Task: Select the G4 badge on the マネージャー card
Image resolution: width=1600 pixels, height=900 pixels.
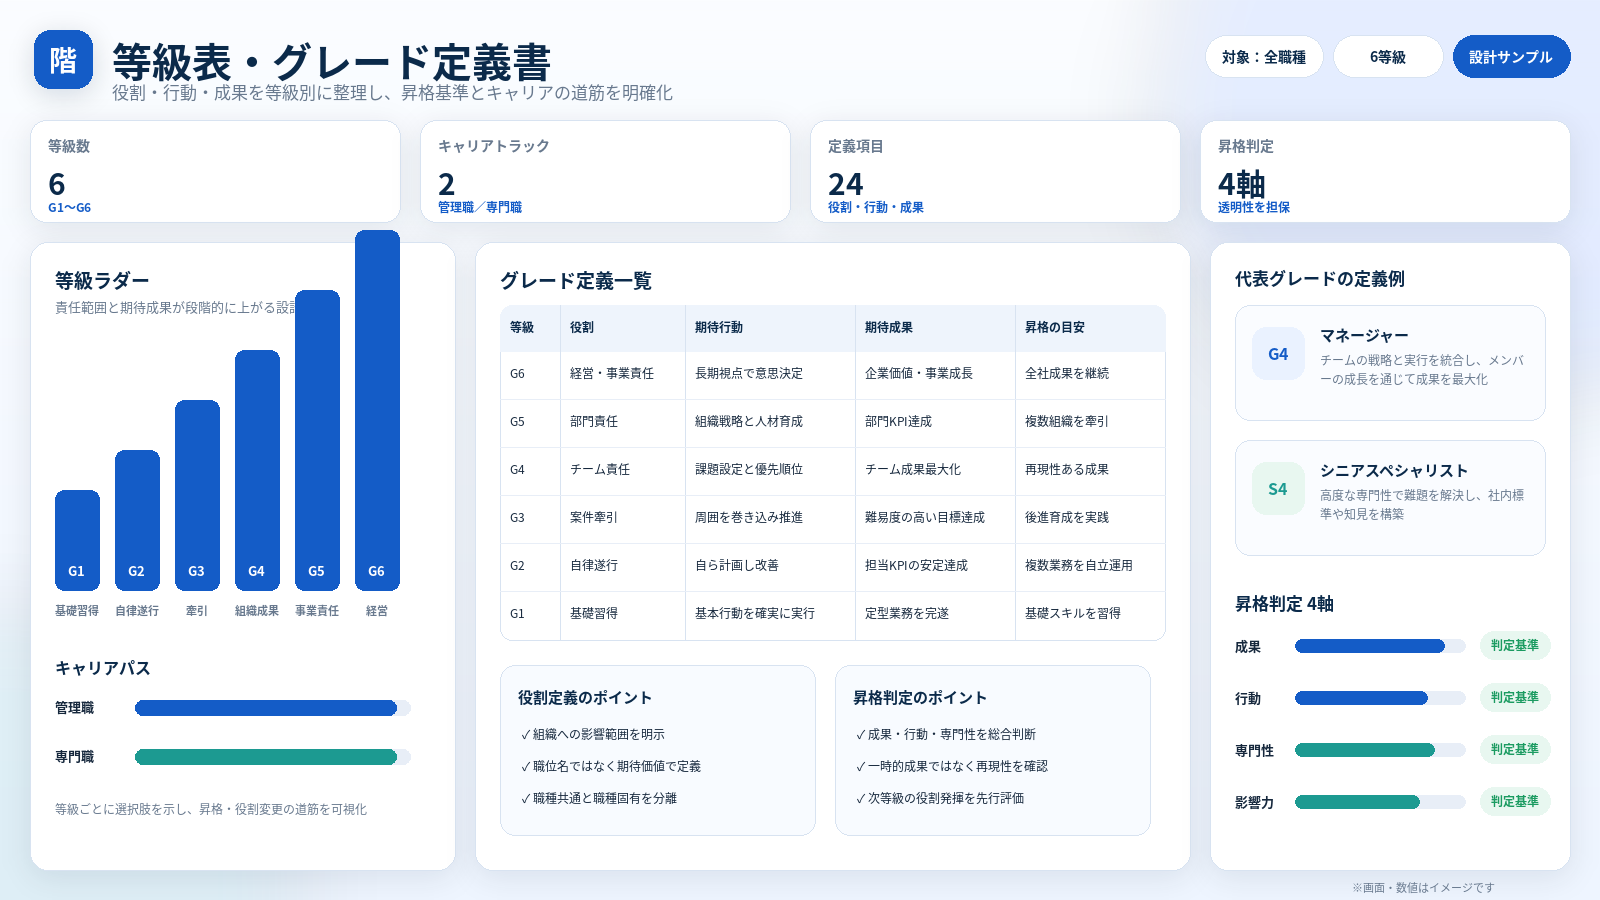Action: [x=1278, y=354]
